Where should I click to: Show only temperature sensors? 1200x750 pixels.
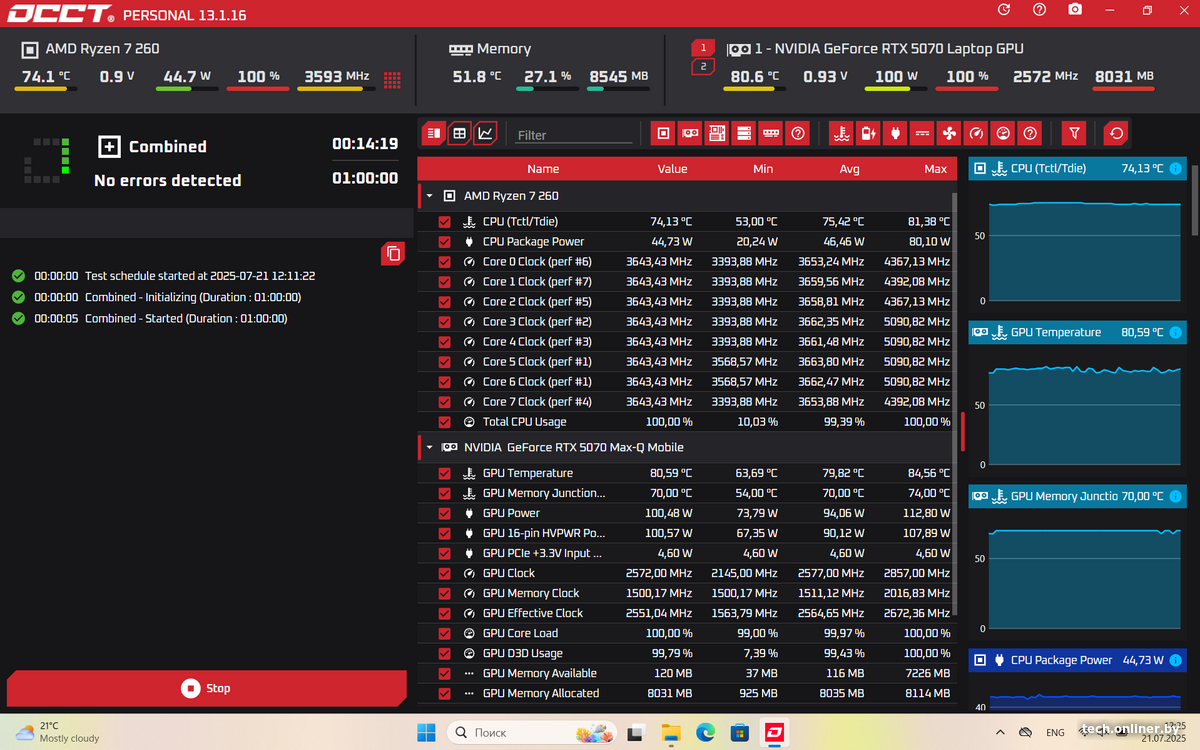(842, 133)
